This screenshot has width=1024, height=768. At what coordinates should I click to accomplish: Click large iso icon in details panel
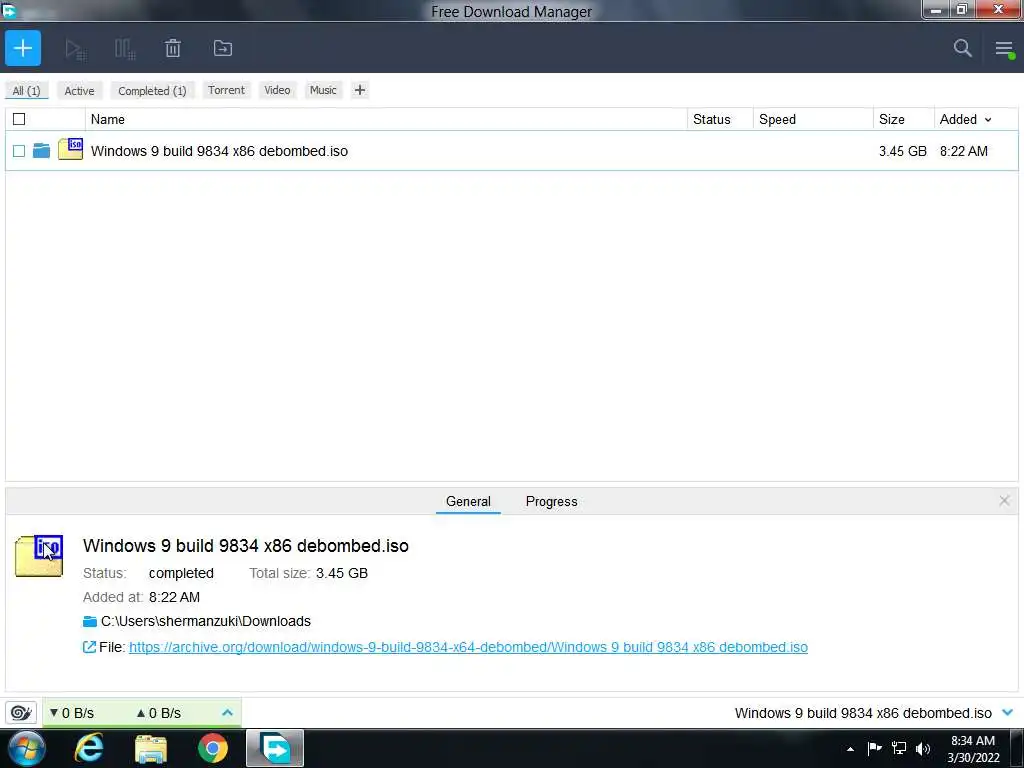39,556
